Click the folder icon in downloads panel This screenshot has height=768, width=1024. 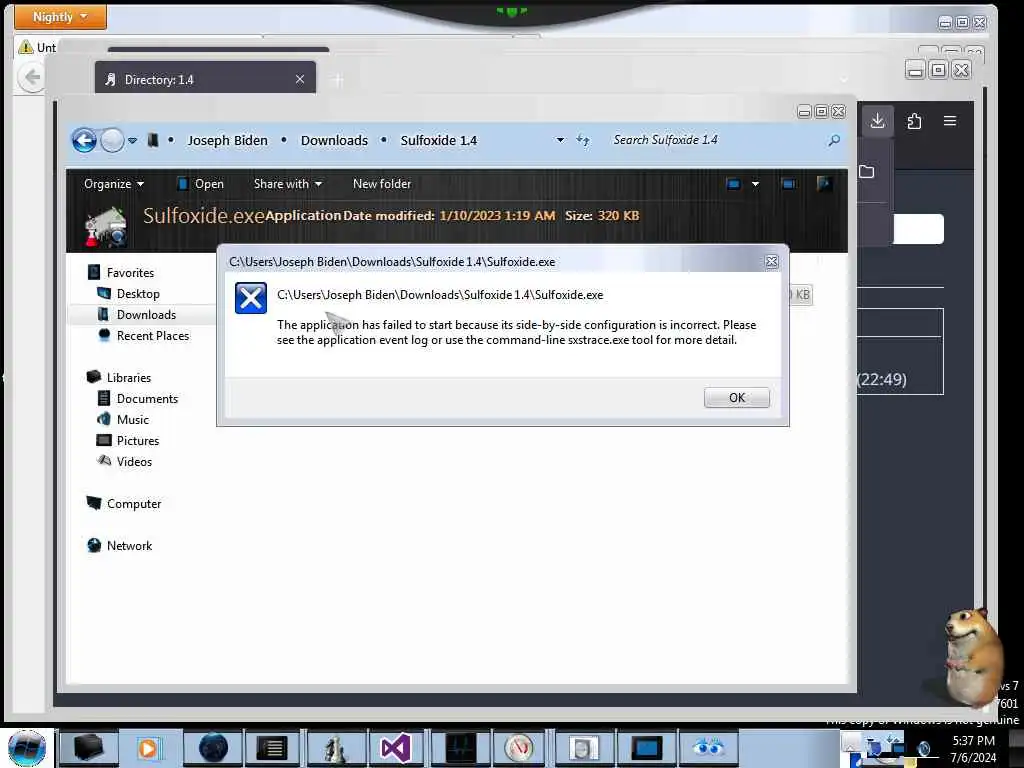point(867,172)
